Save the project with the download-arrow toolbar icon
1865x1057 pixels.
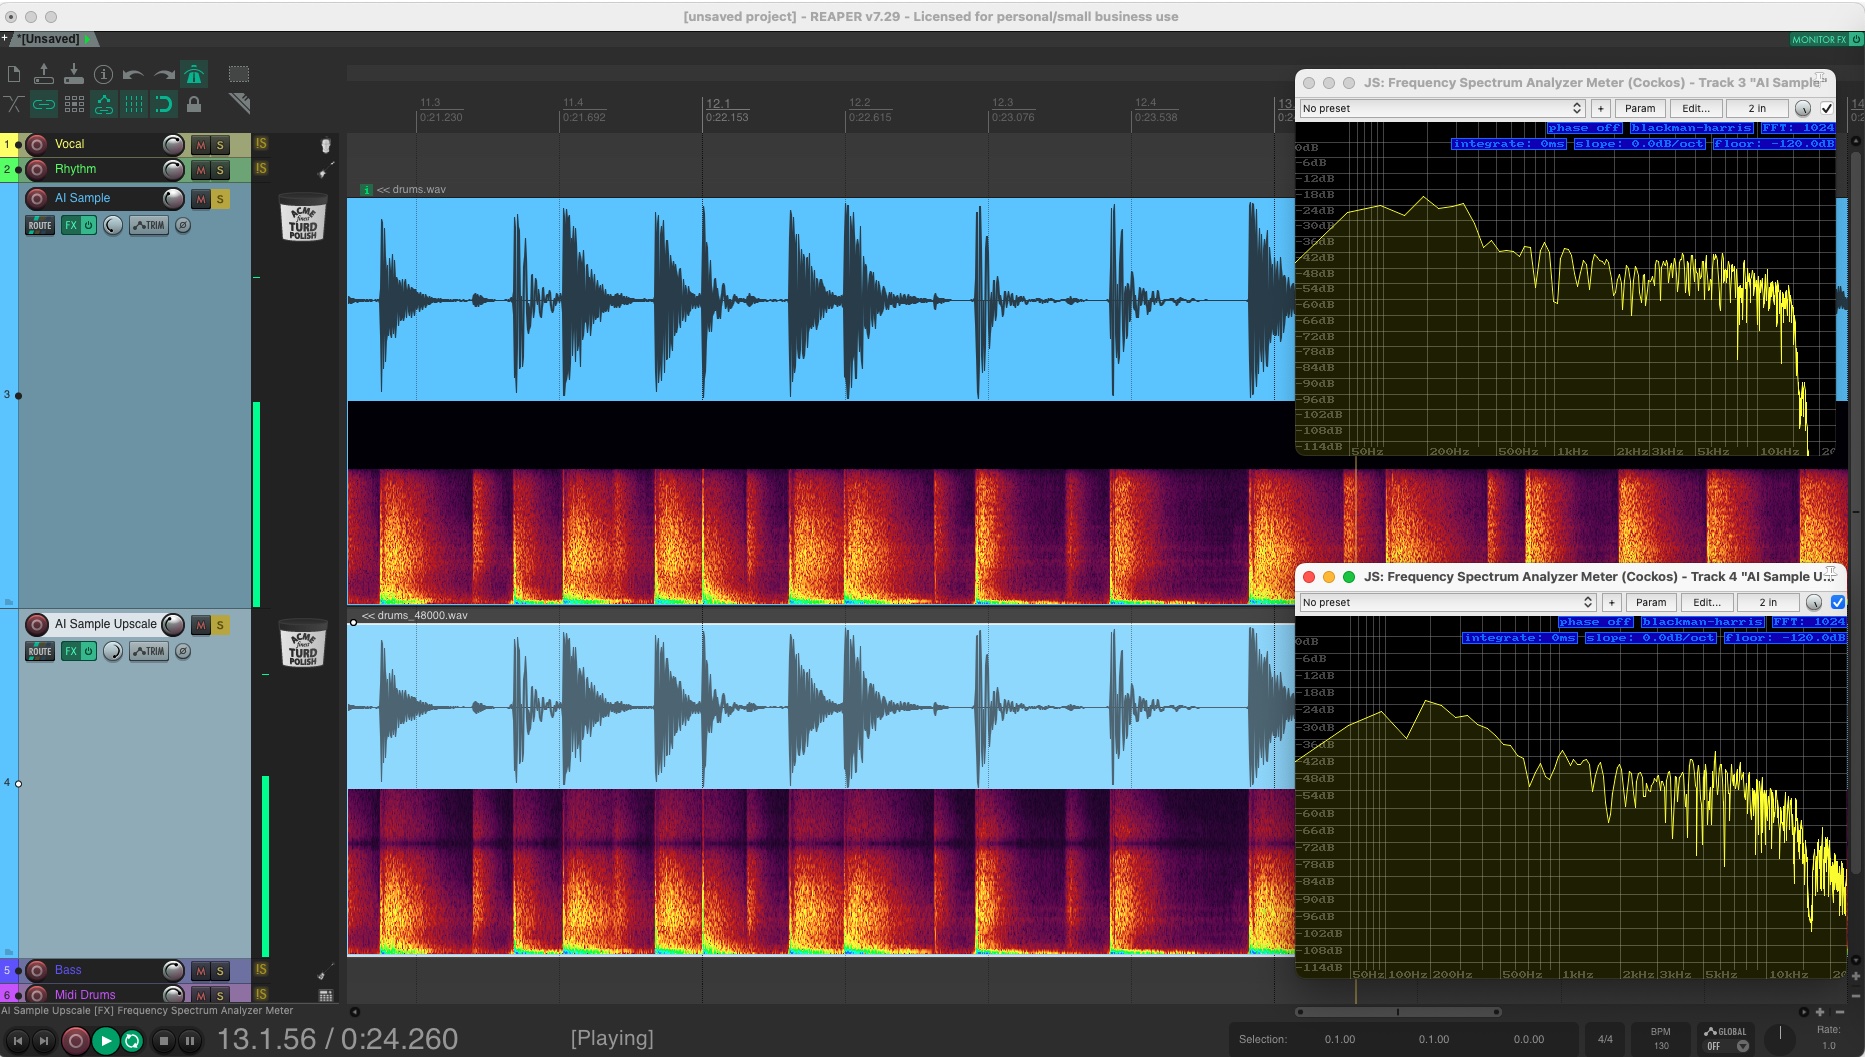coord(74,74)
